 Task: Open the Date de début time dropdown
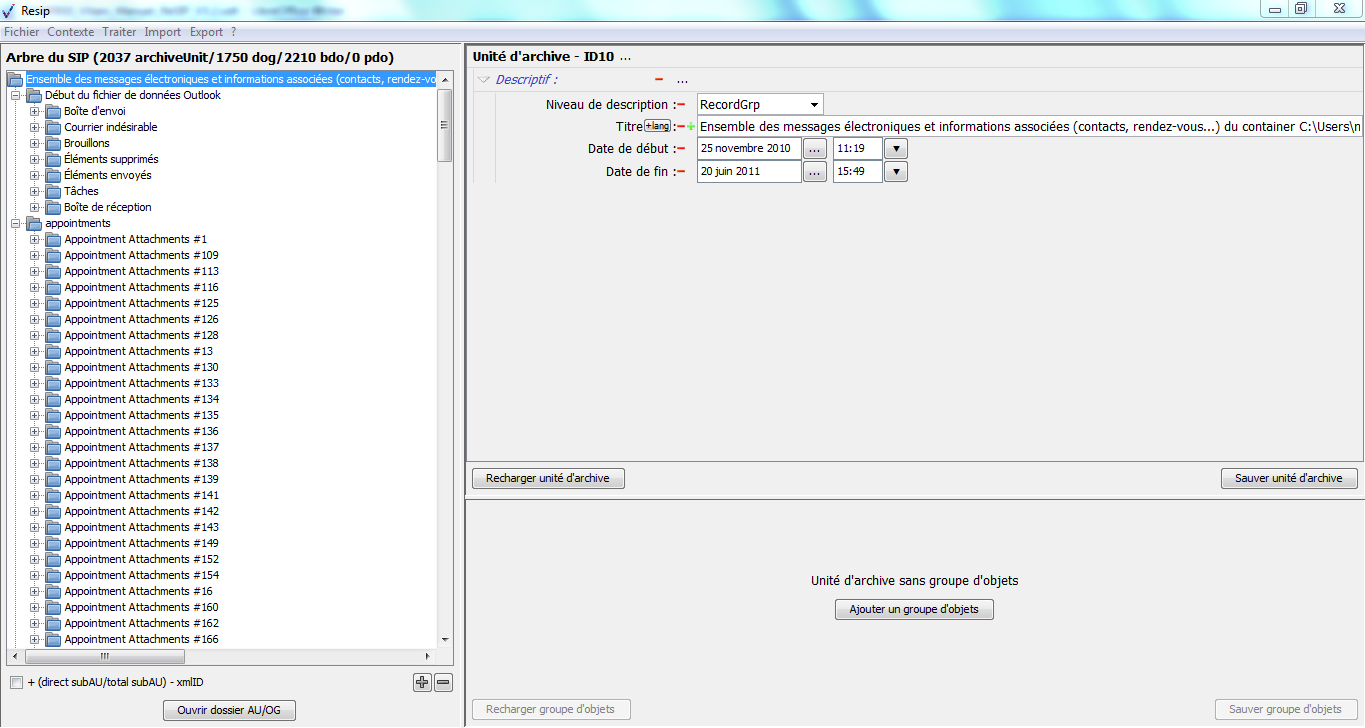[896, 149]
